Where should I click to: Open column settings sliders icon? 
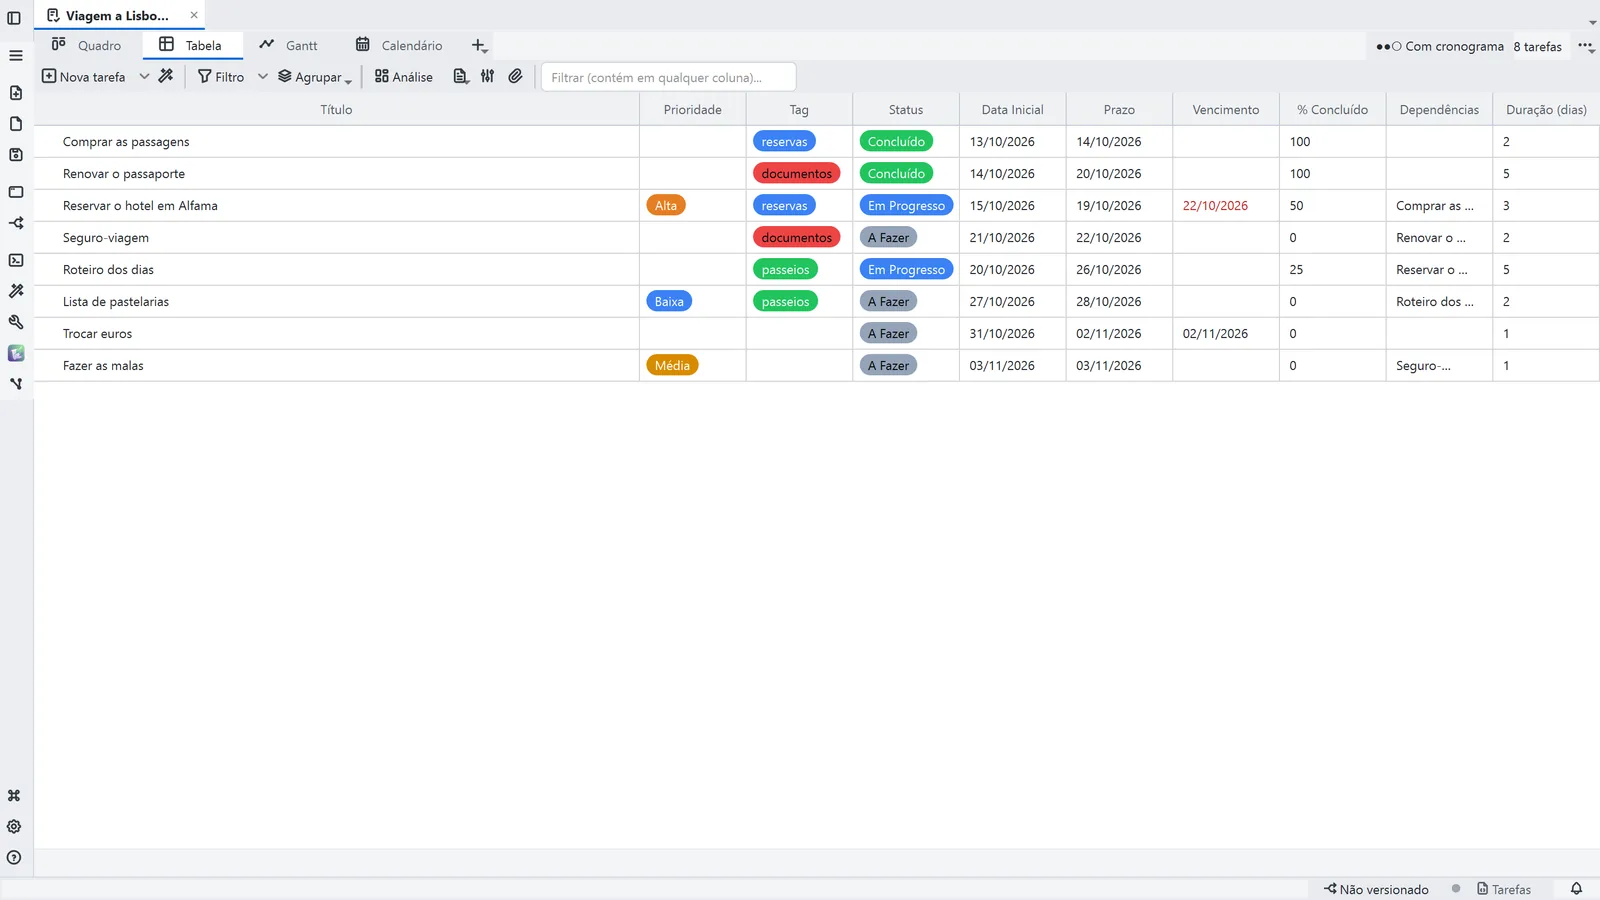click(488, 76)
